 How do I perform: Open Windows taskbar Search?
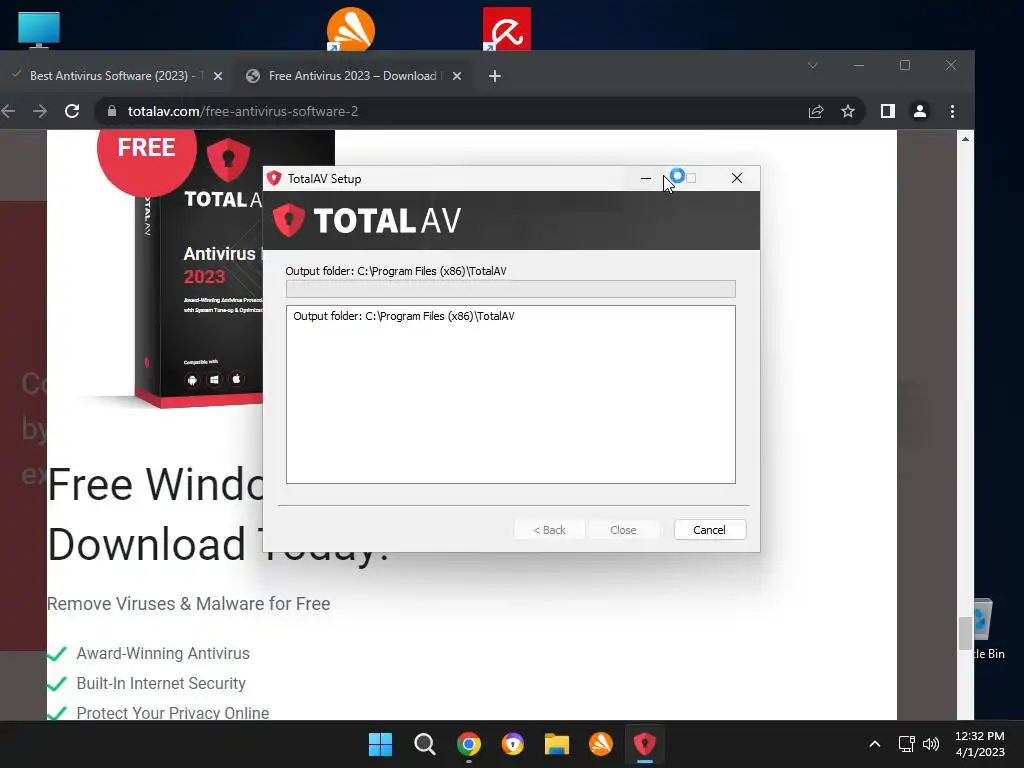point(424,744)
